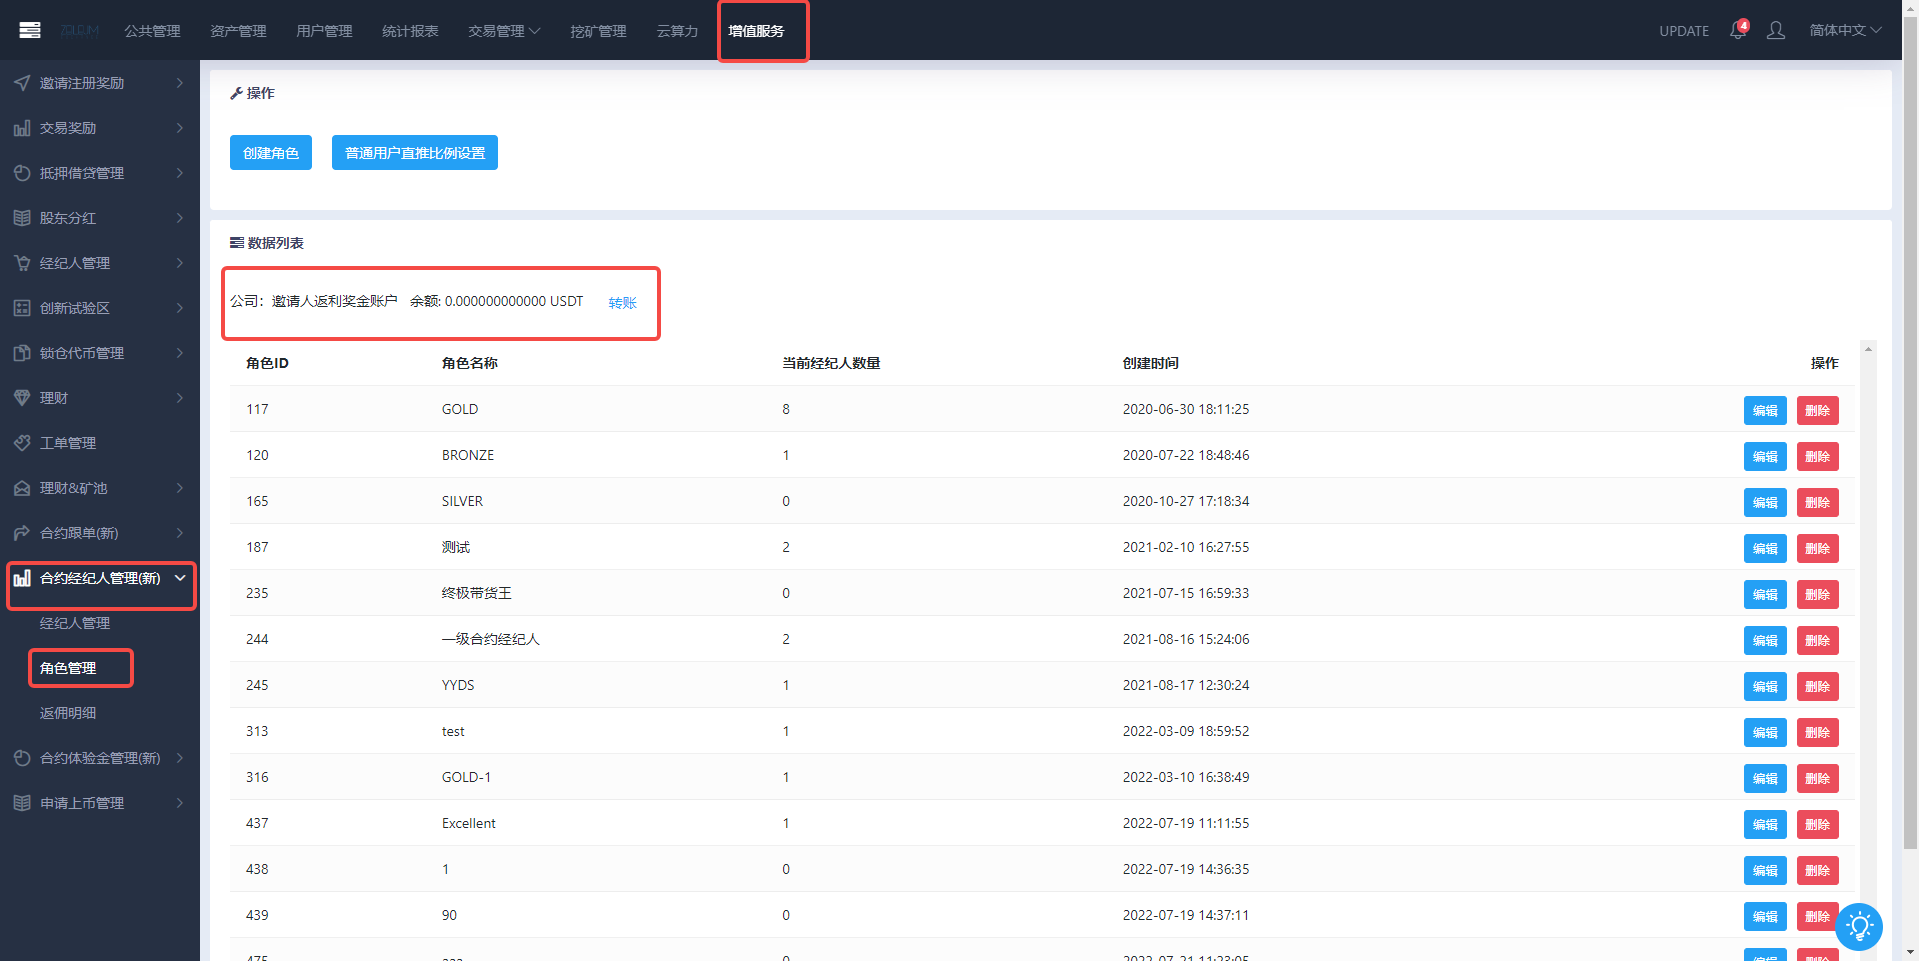
Task: Open the 挖矿管理 top menu
Action: point(598,31)
